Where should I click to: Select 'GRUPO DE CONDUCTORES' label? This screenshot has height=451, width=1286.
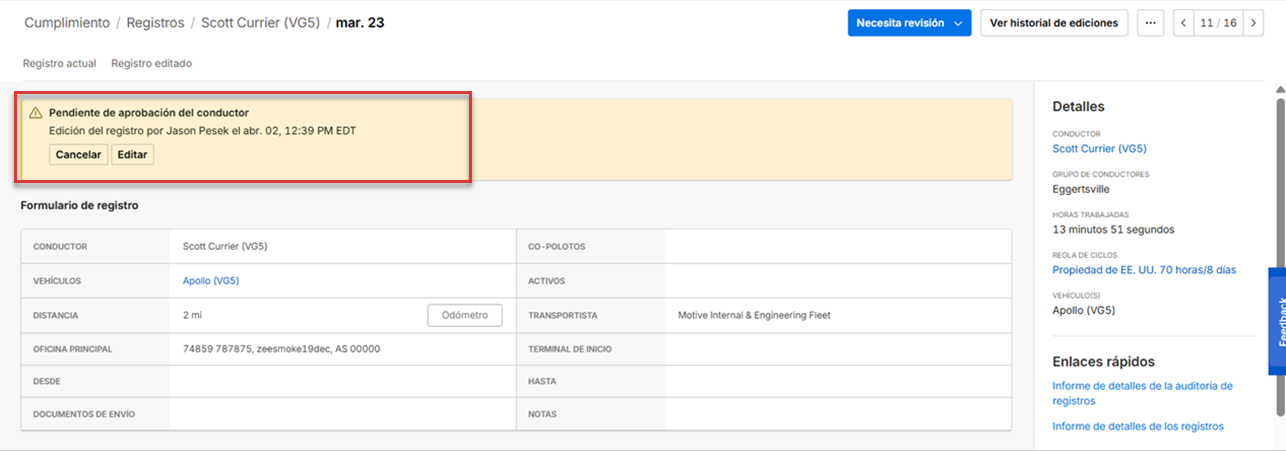(1101, 174)
